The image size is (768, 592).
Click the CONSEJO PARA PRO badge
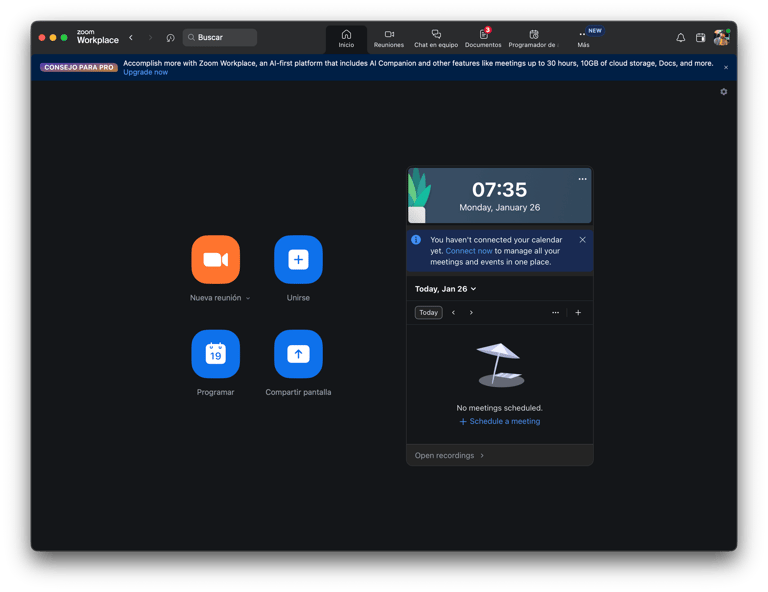(x=79, y=68)
